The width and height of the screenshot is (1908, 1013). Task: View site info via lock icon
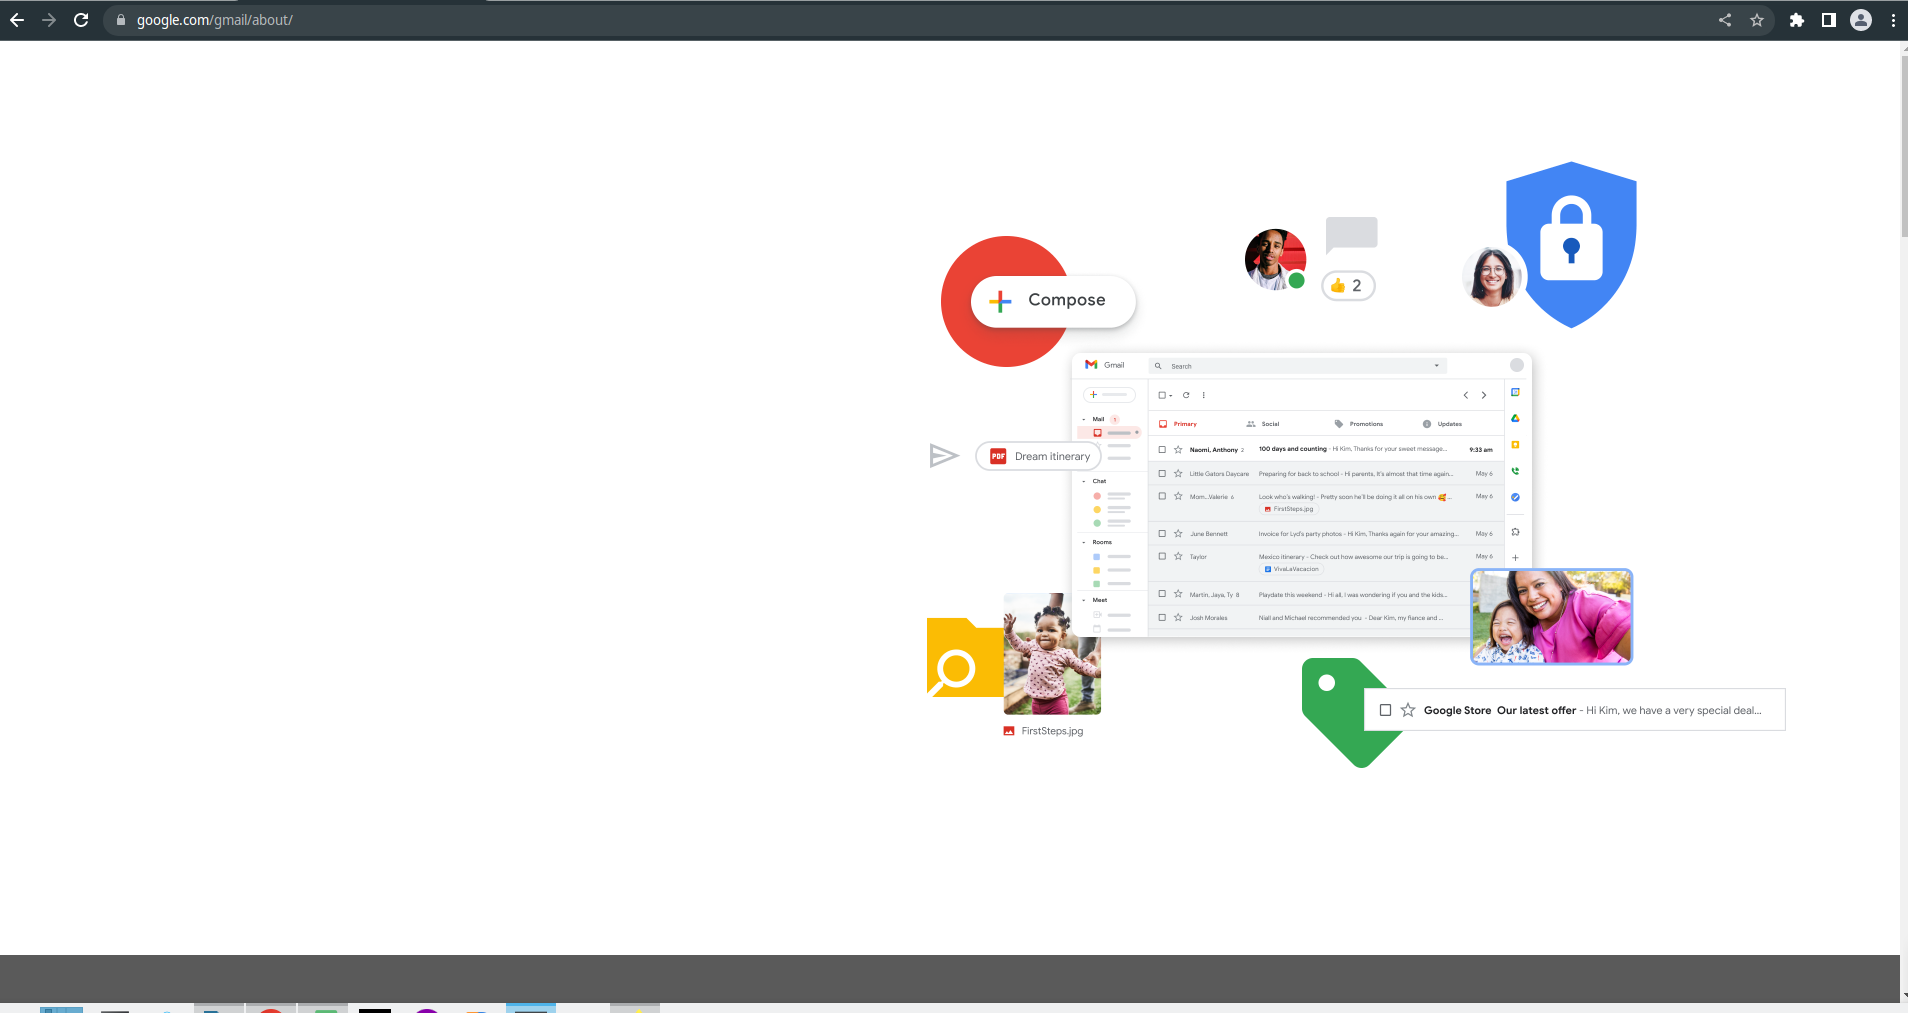121,20
